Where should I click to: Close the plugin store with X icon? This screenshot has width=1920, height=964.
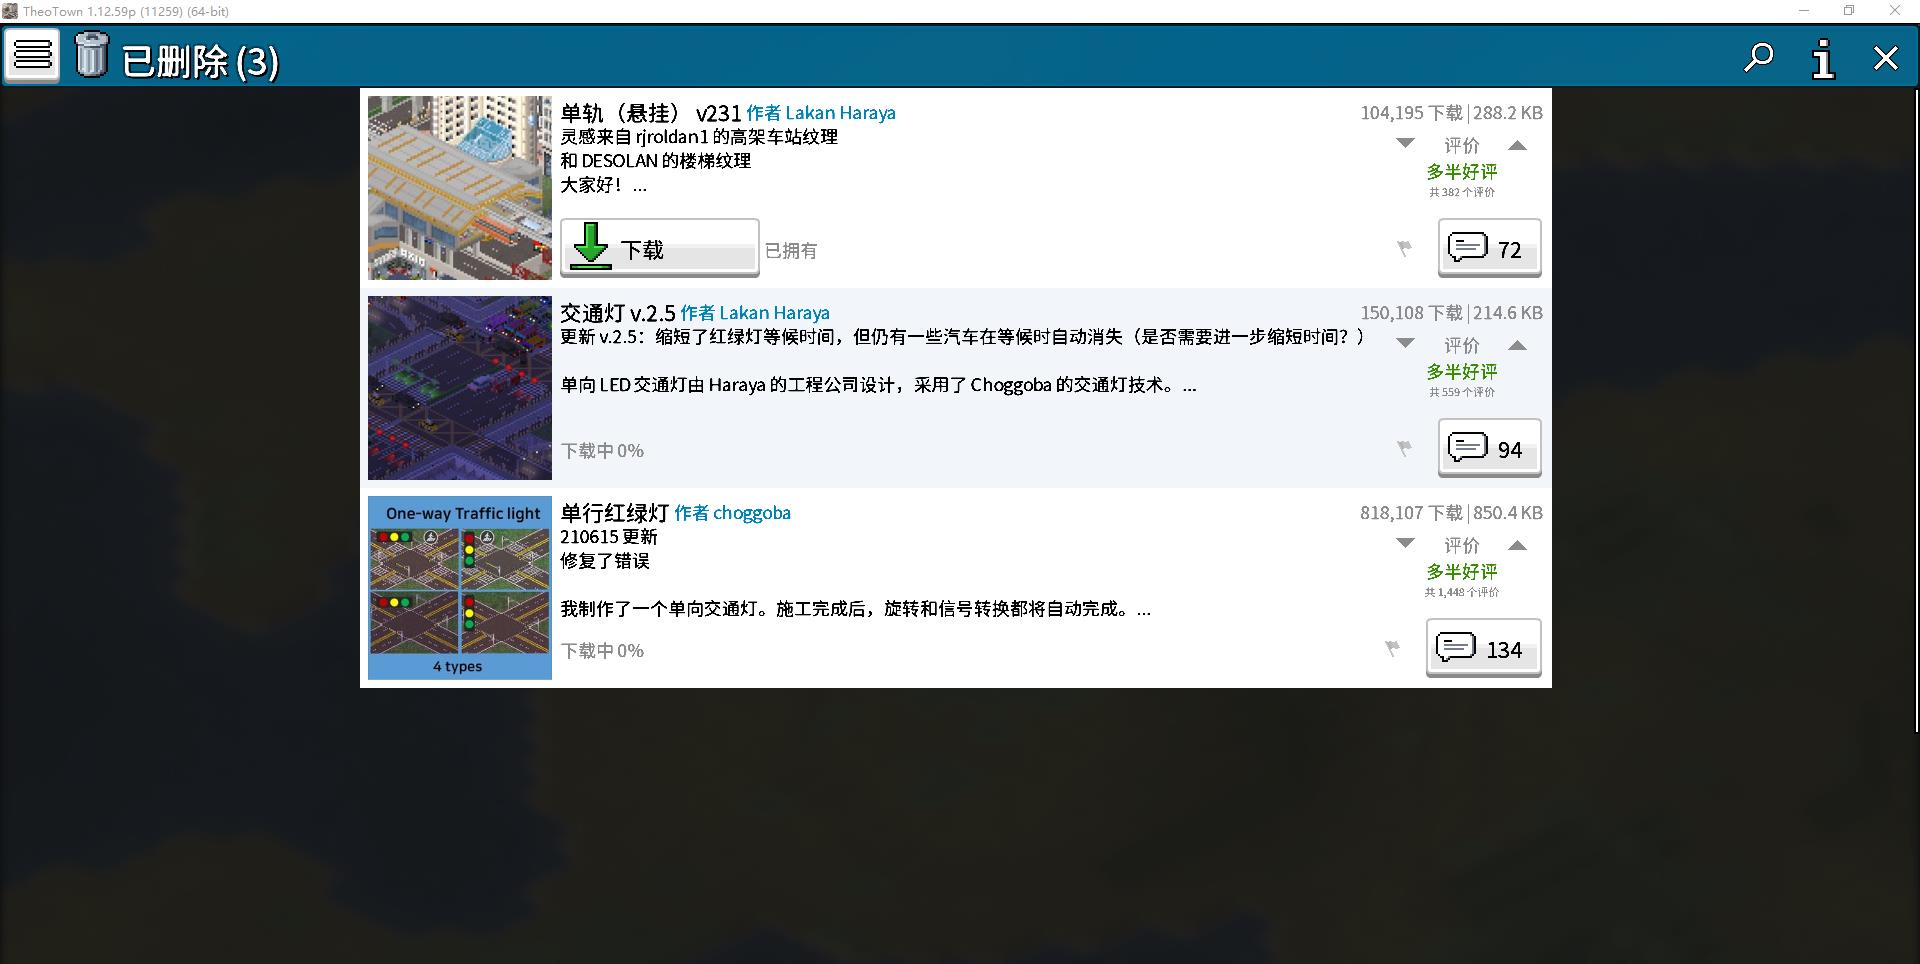[1885, 59]
